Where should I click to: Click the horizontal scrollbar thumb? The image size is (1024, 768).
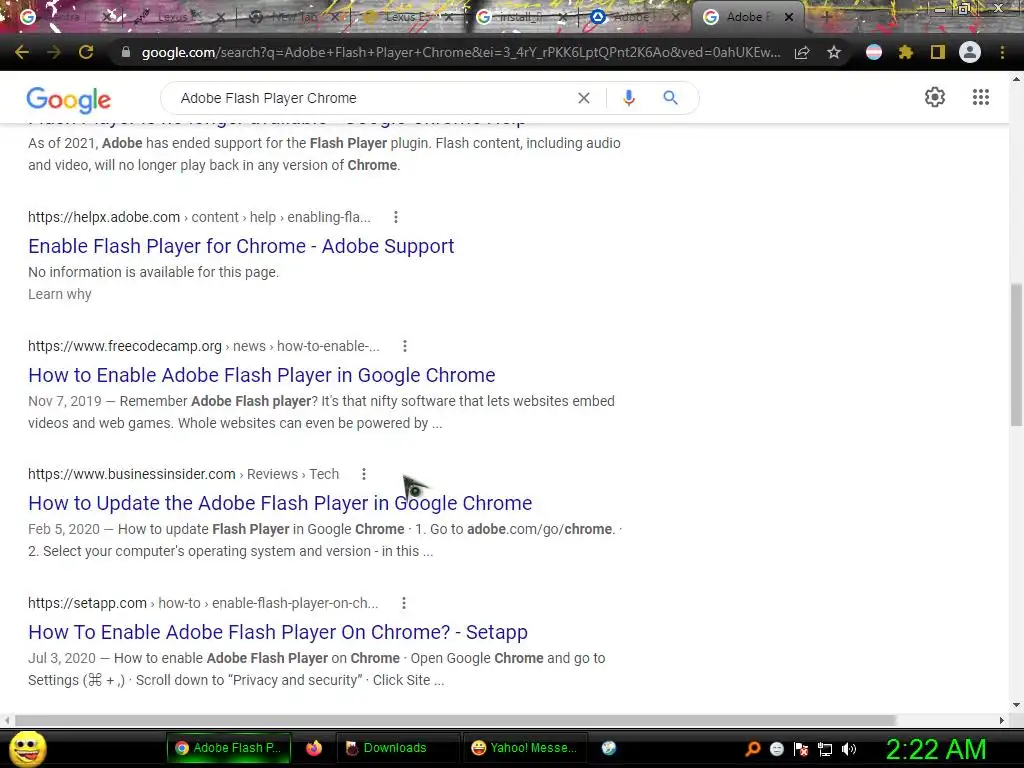click(455, 720)
